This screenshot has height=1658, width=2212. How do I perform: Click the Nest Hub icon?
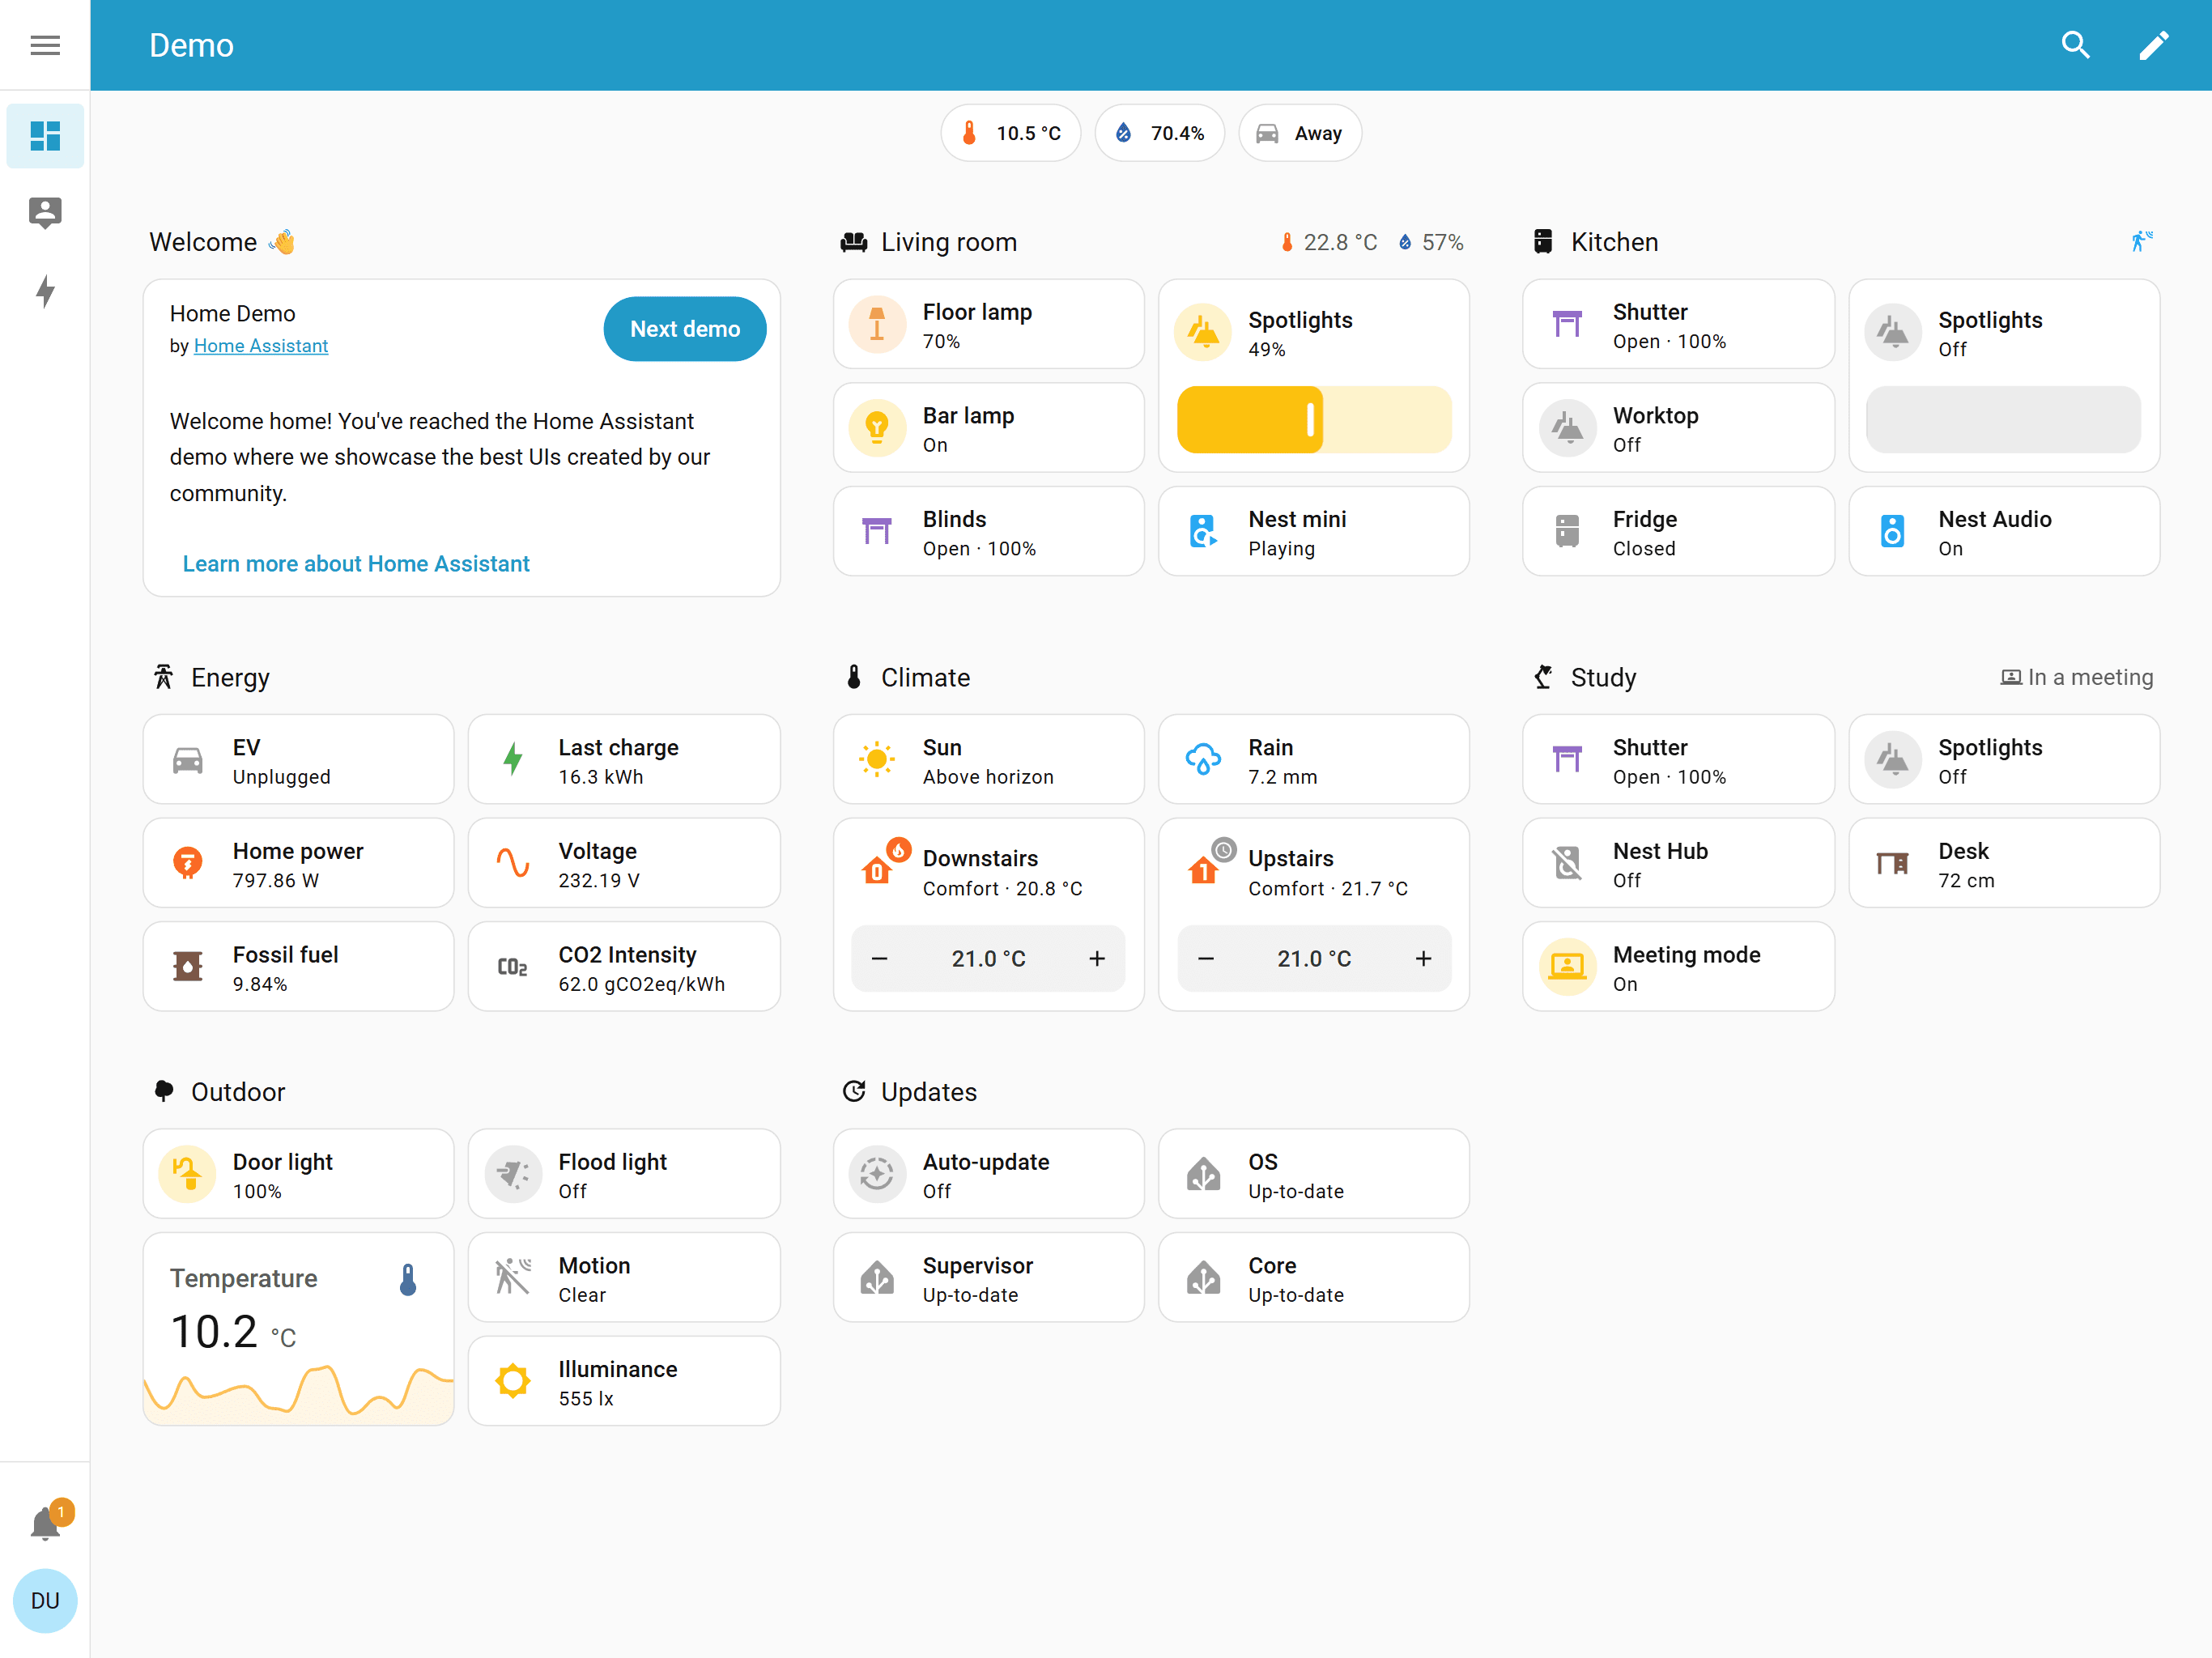pyautogui.click(x=1567, y=863)
